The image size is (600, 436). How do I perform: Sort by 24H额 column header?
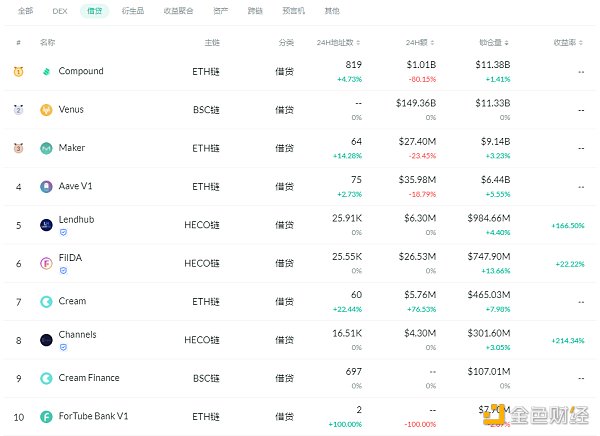(x=420, y=43)
